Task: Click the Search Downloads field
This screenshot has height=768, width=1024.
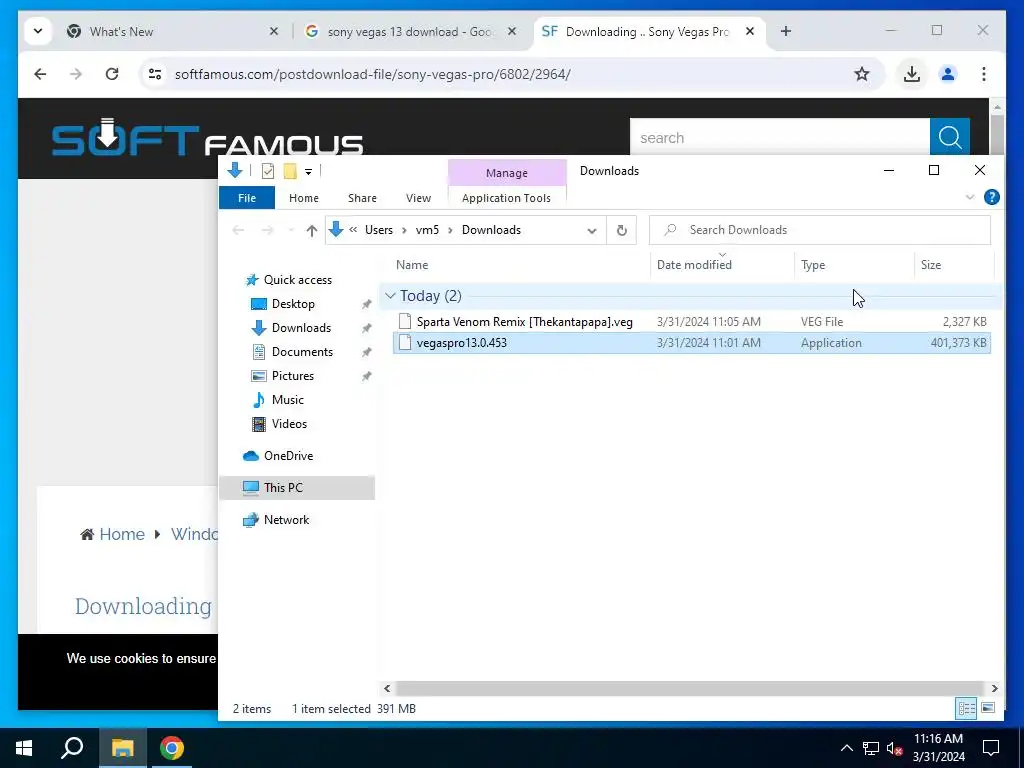Action: 820,230
